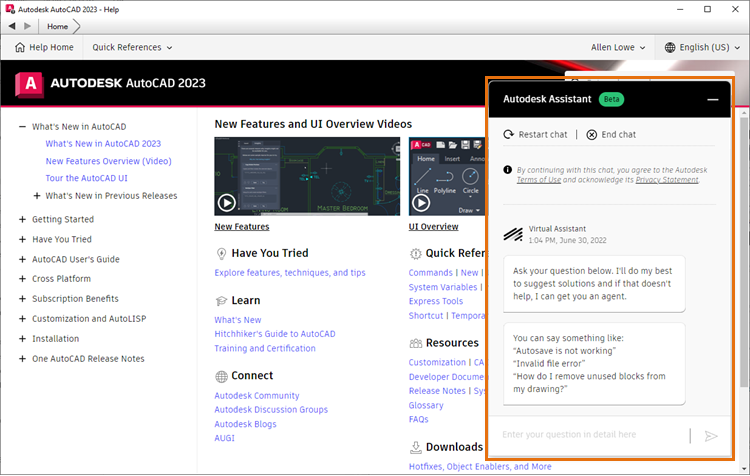Open Hitchhiker's Guide to AutoCAD link
The image size is (750, 476).
click(275, 334)
